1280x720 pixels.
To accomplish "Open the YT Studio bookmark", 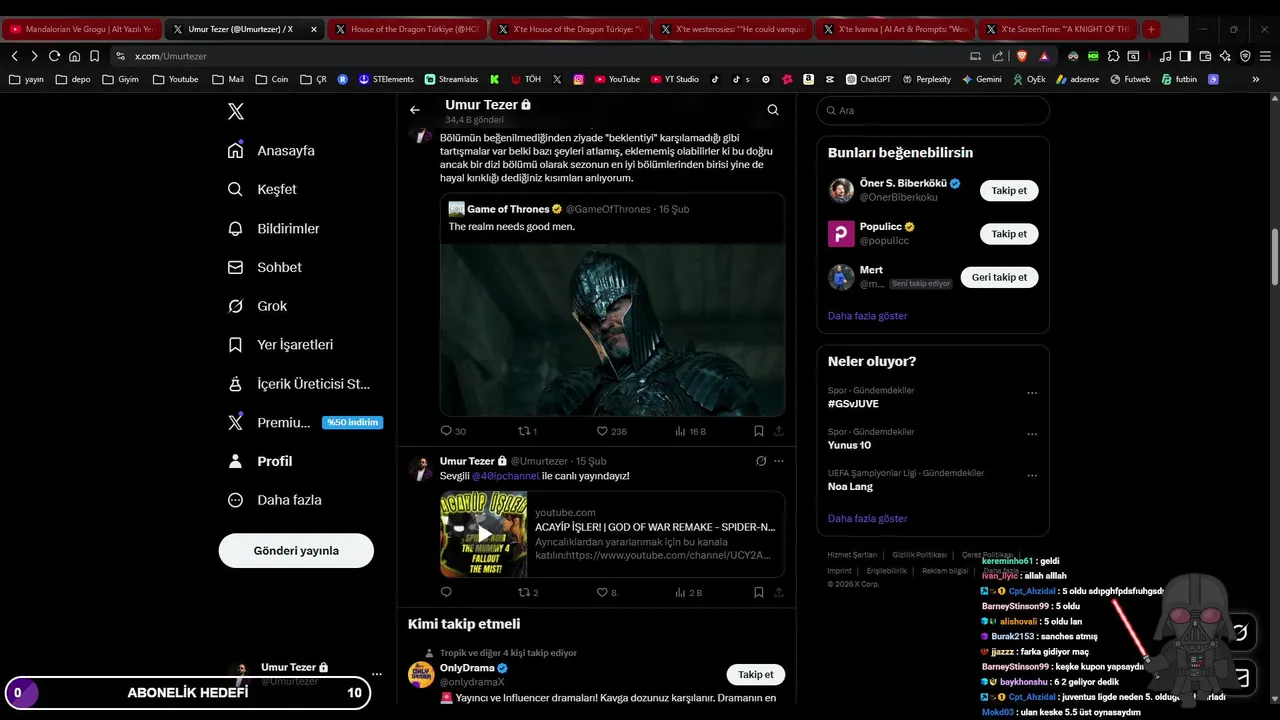I will pyautogui.click(x=674, y=79).
